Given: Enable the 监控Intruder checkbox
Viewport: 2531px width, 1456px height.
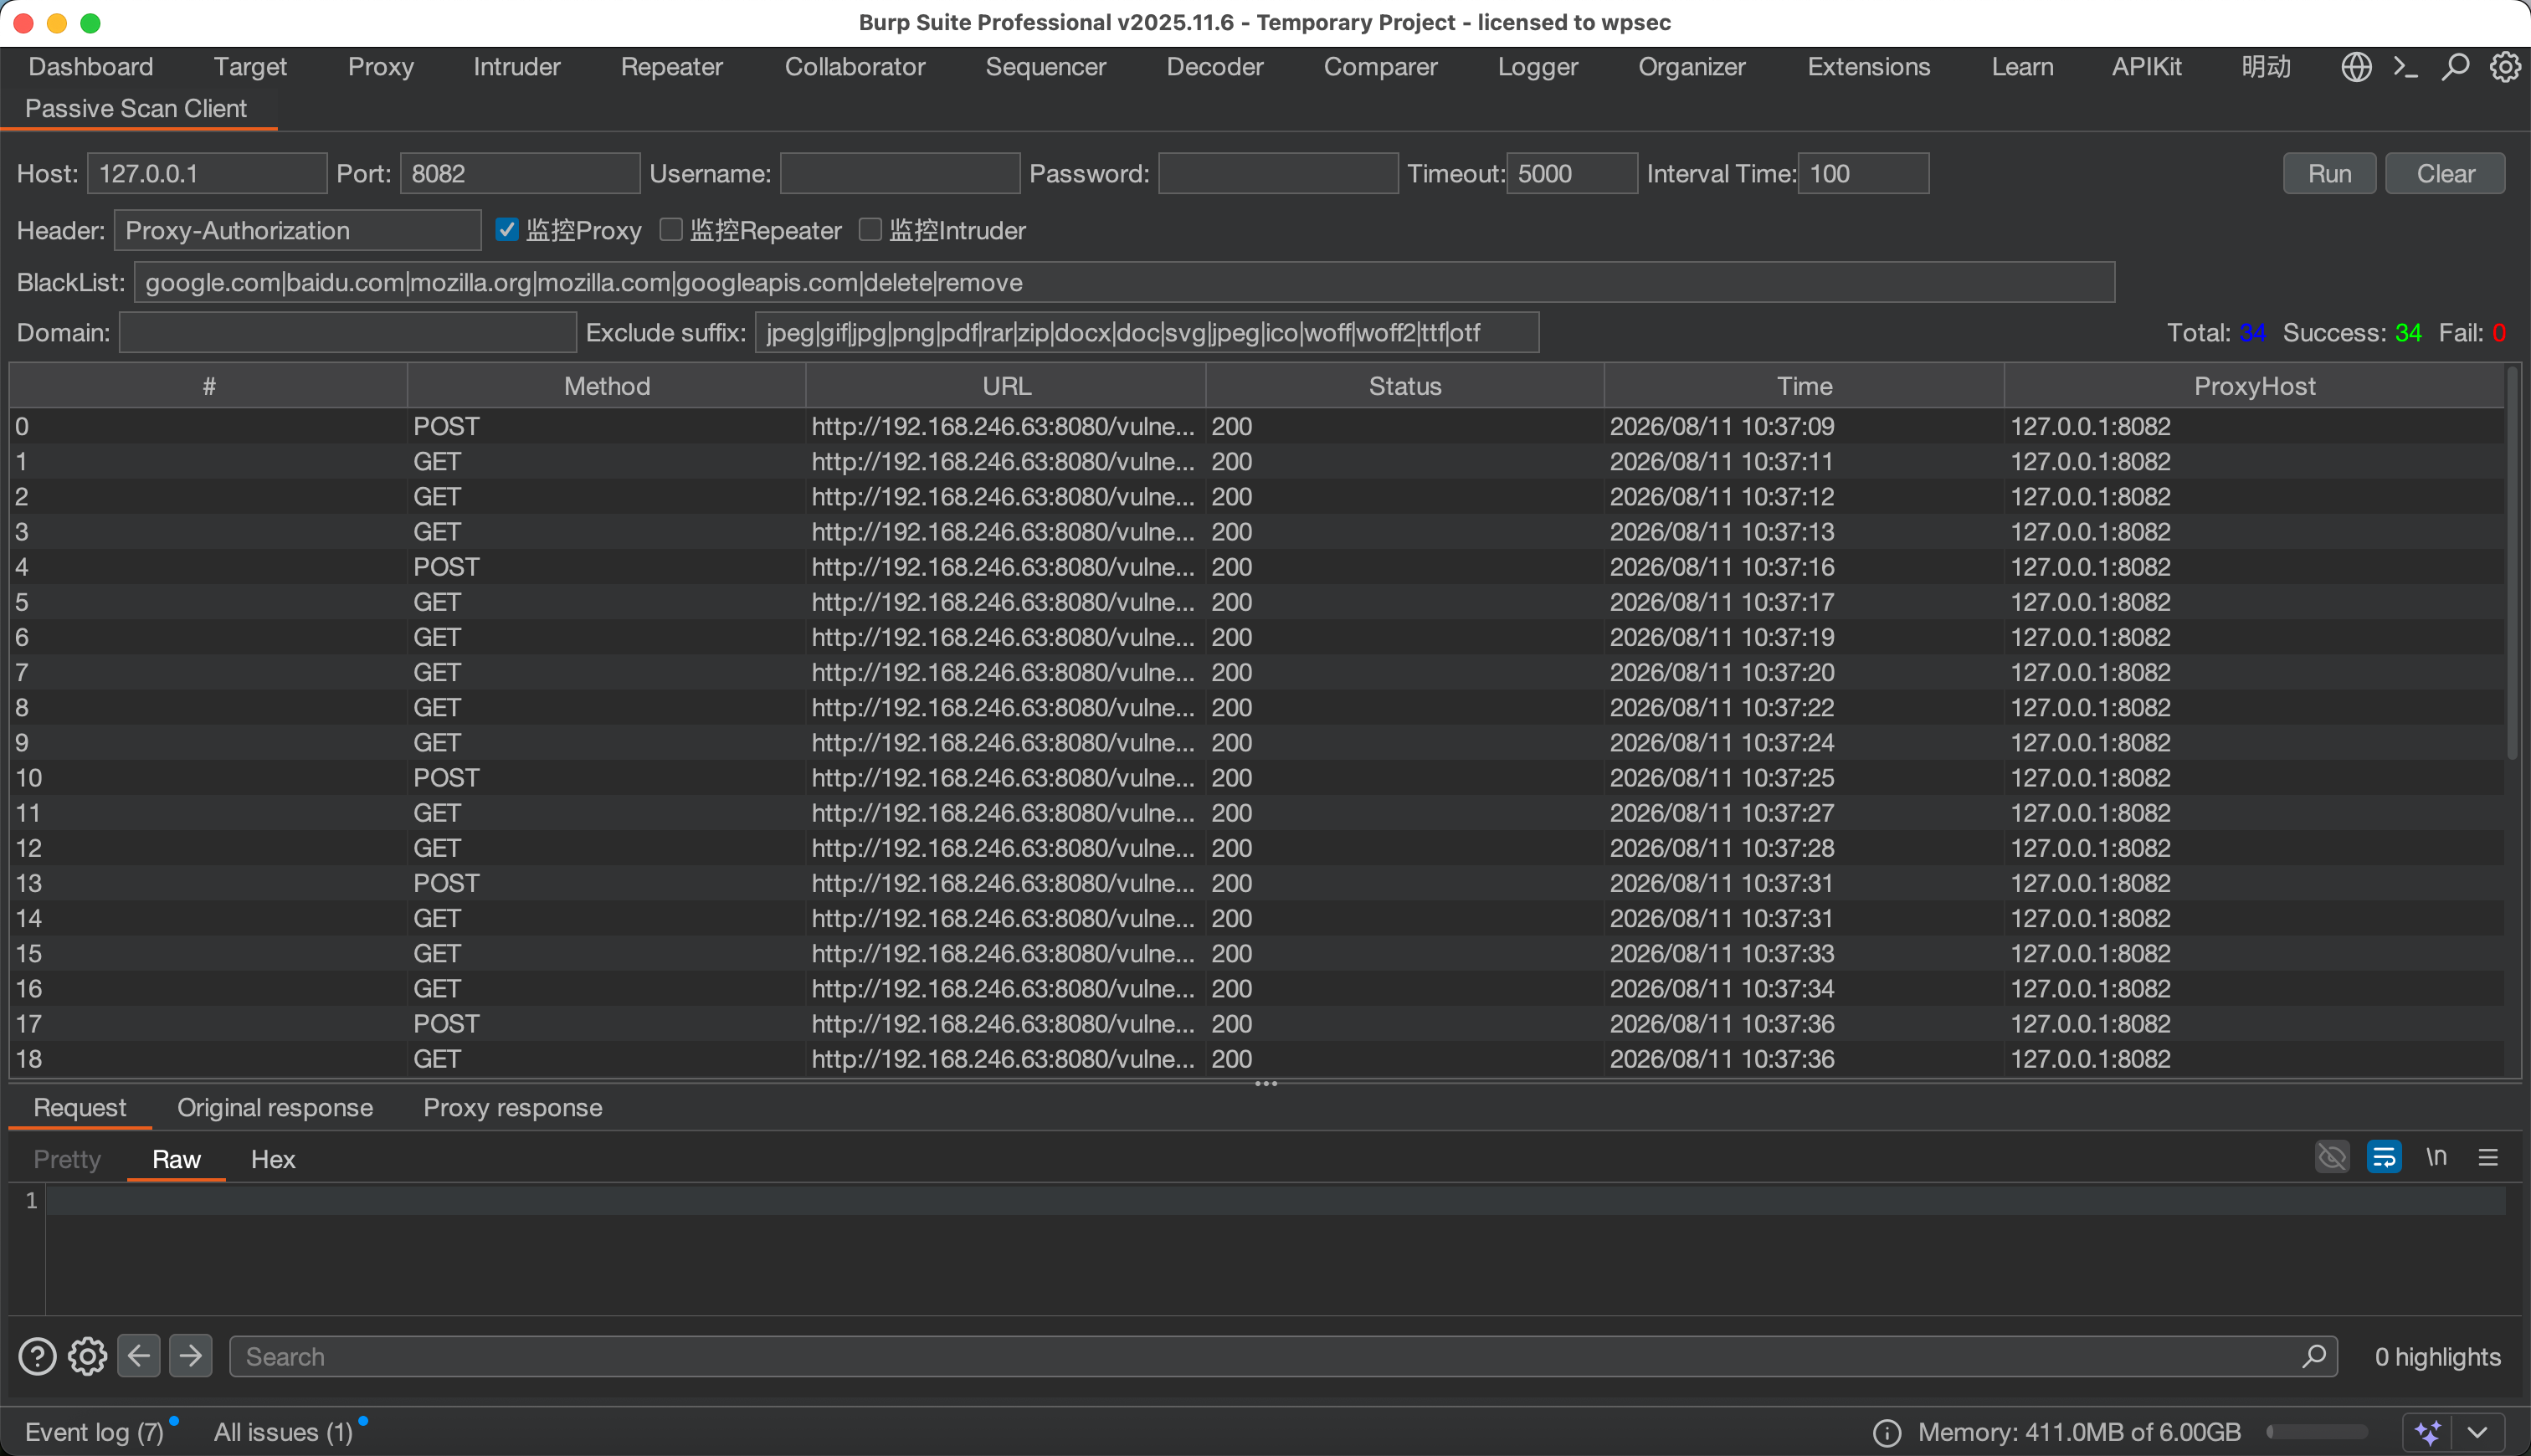Looking at the screenshot, I should point(871,230).
